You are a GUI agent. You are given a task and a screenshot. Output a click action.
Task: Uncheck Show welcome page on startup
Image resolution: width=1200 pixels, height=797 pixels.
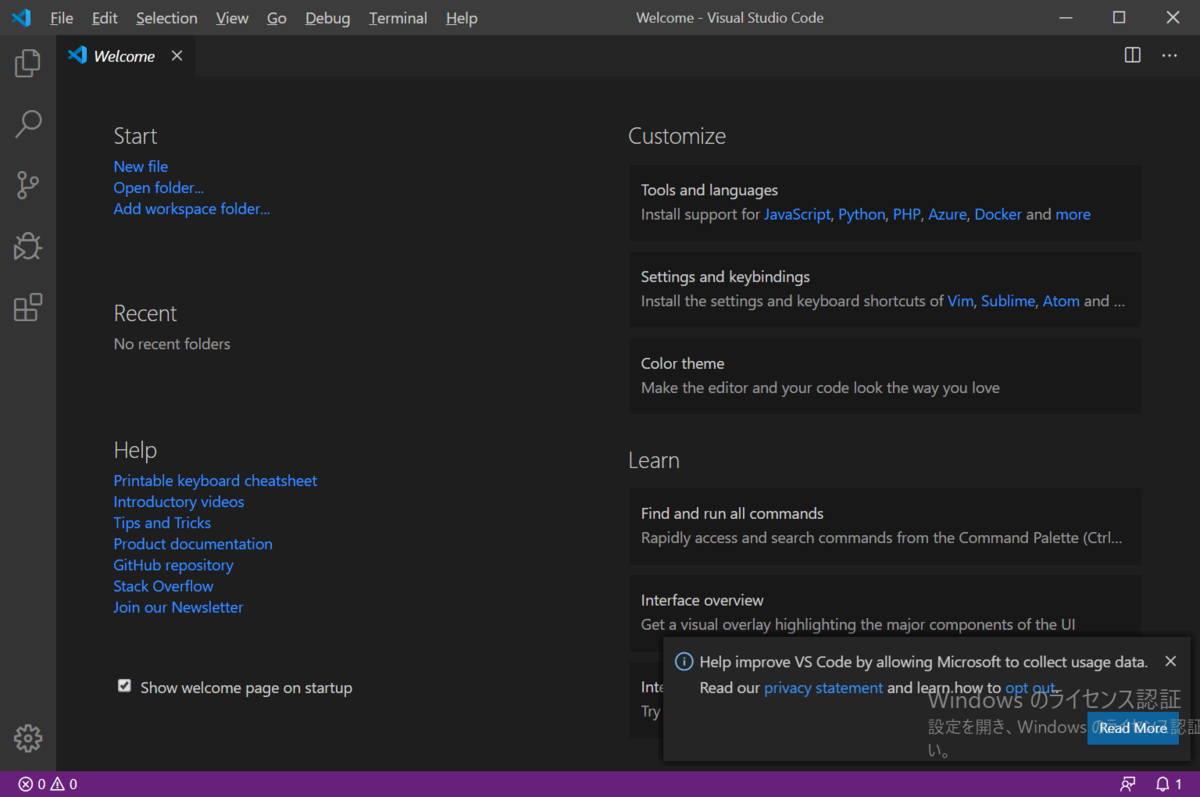(x=124, y=686)
